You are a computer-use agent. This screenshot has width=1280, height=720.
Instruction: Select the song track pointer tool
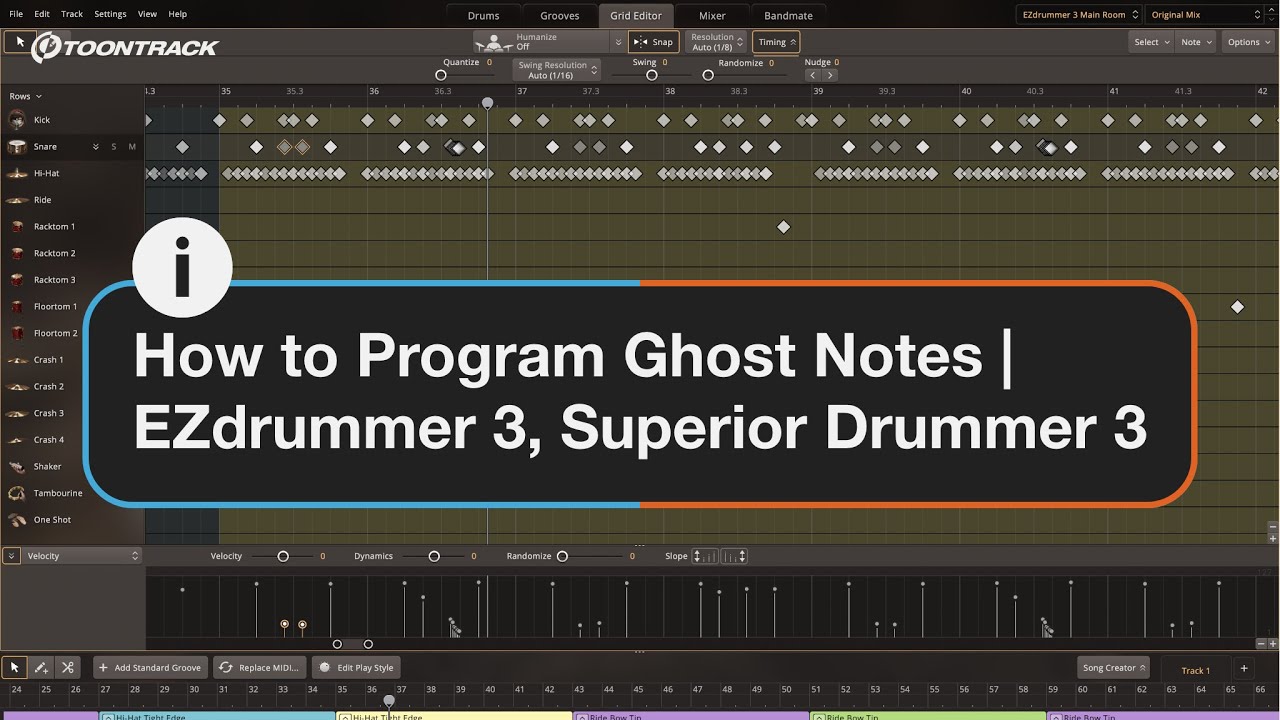click(x=15, y=667)
